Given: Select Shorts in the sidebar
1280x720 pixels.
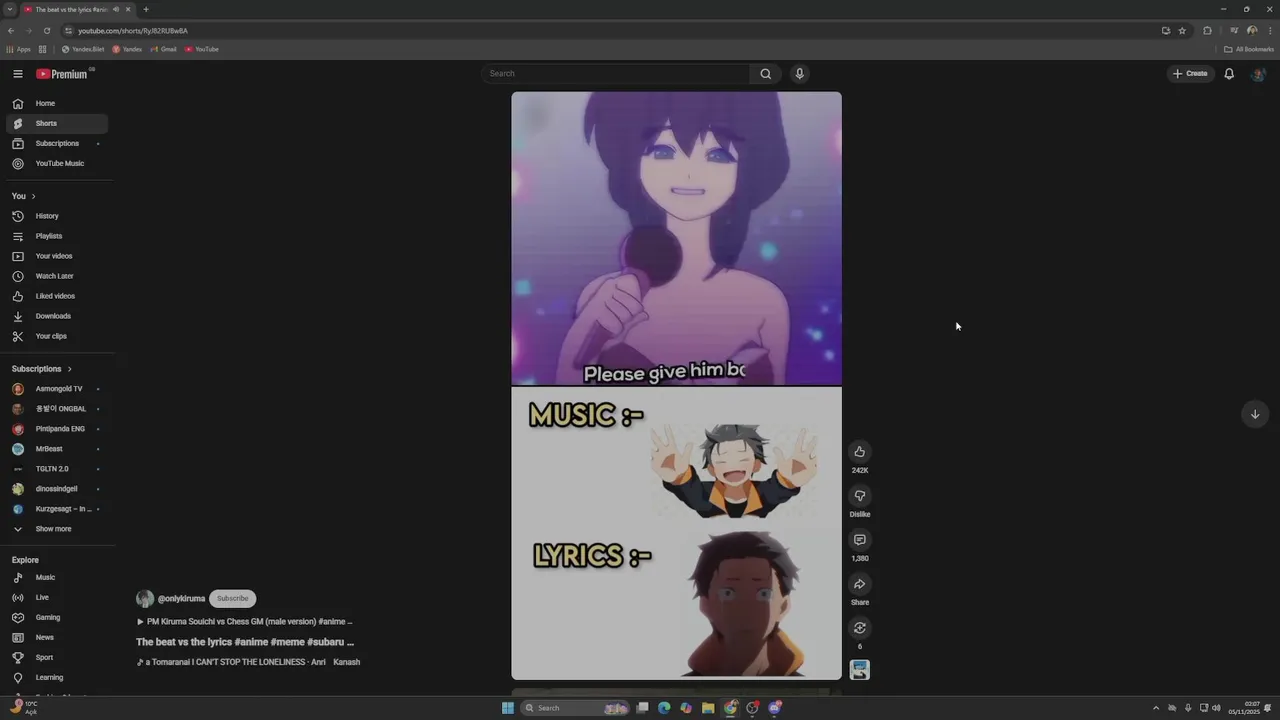Looking at the screenshot, I should point(57,124).
